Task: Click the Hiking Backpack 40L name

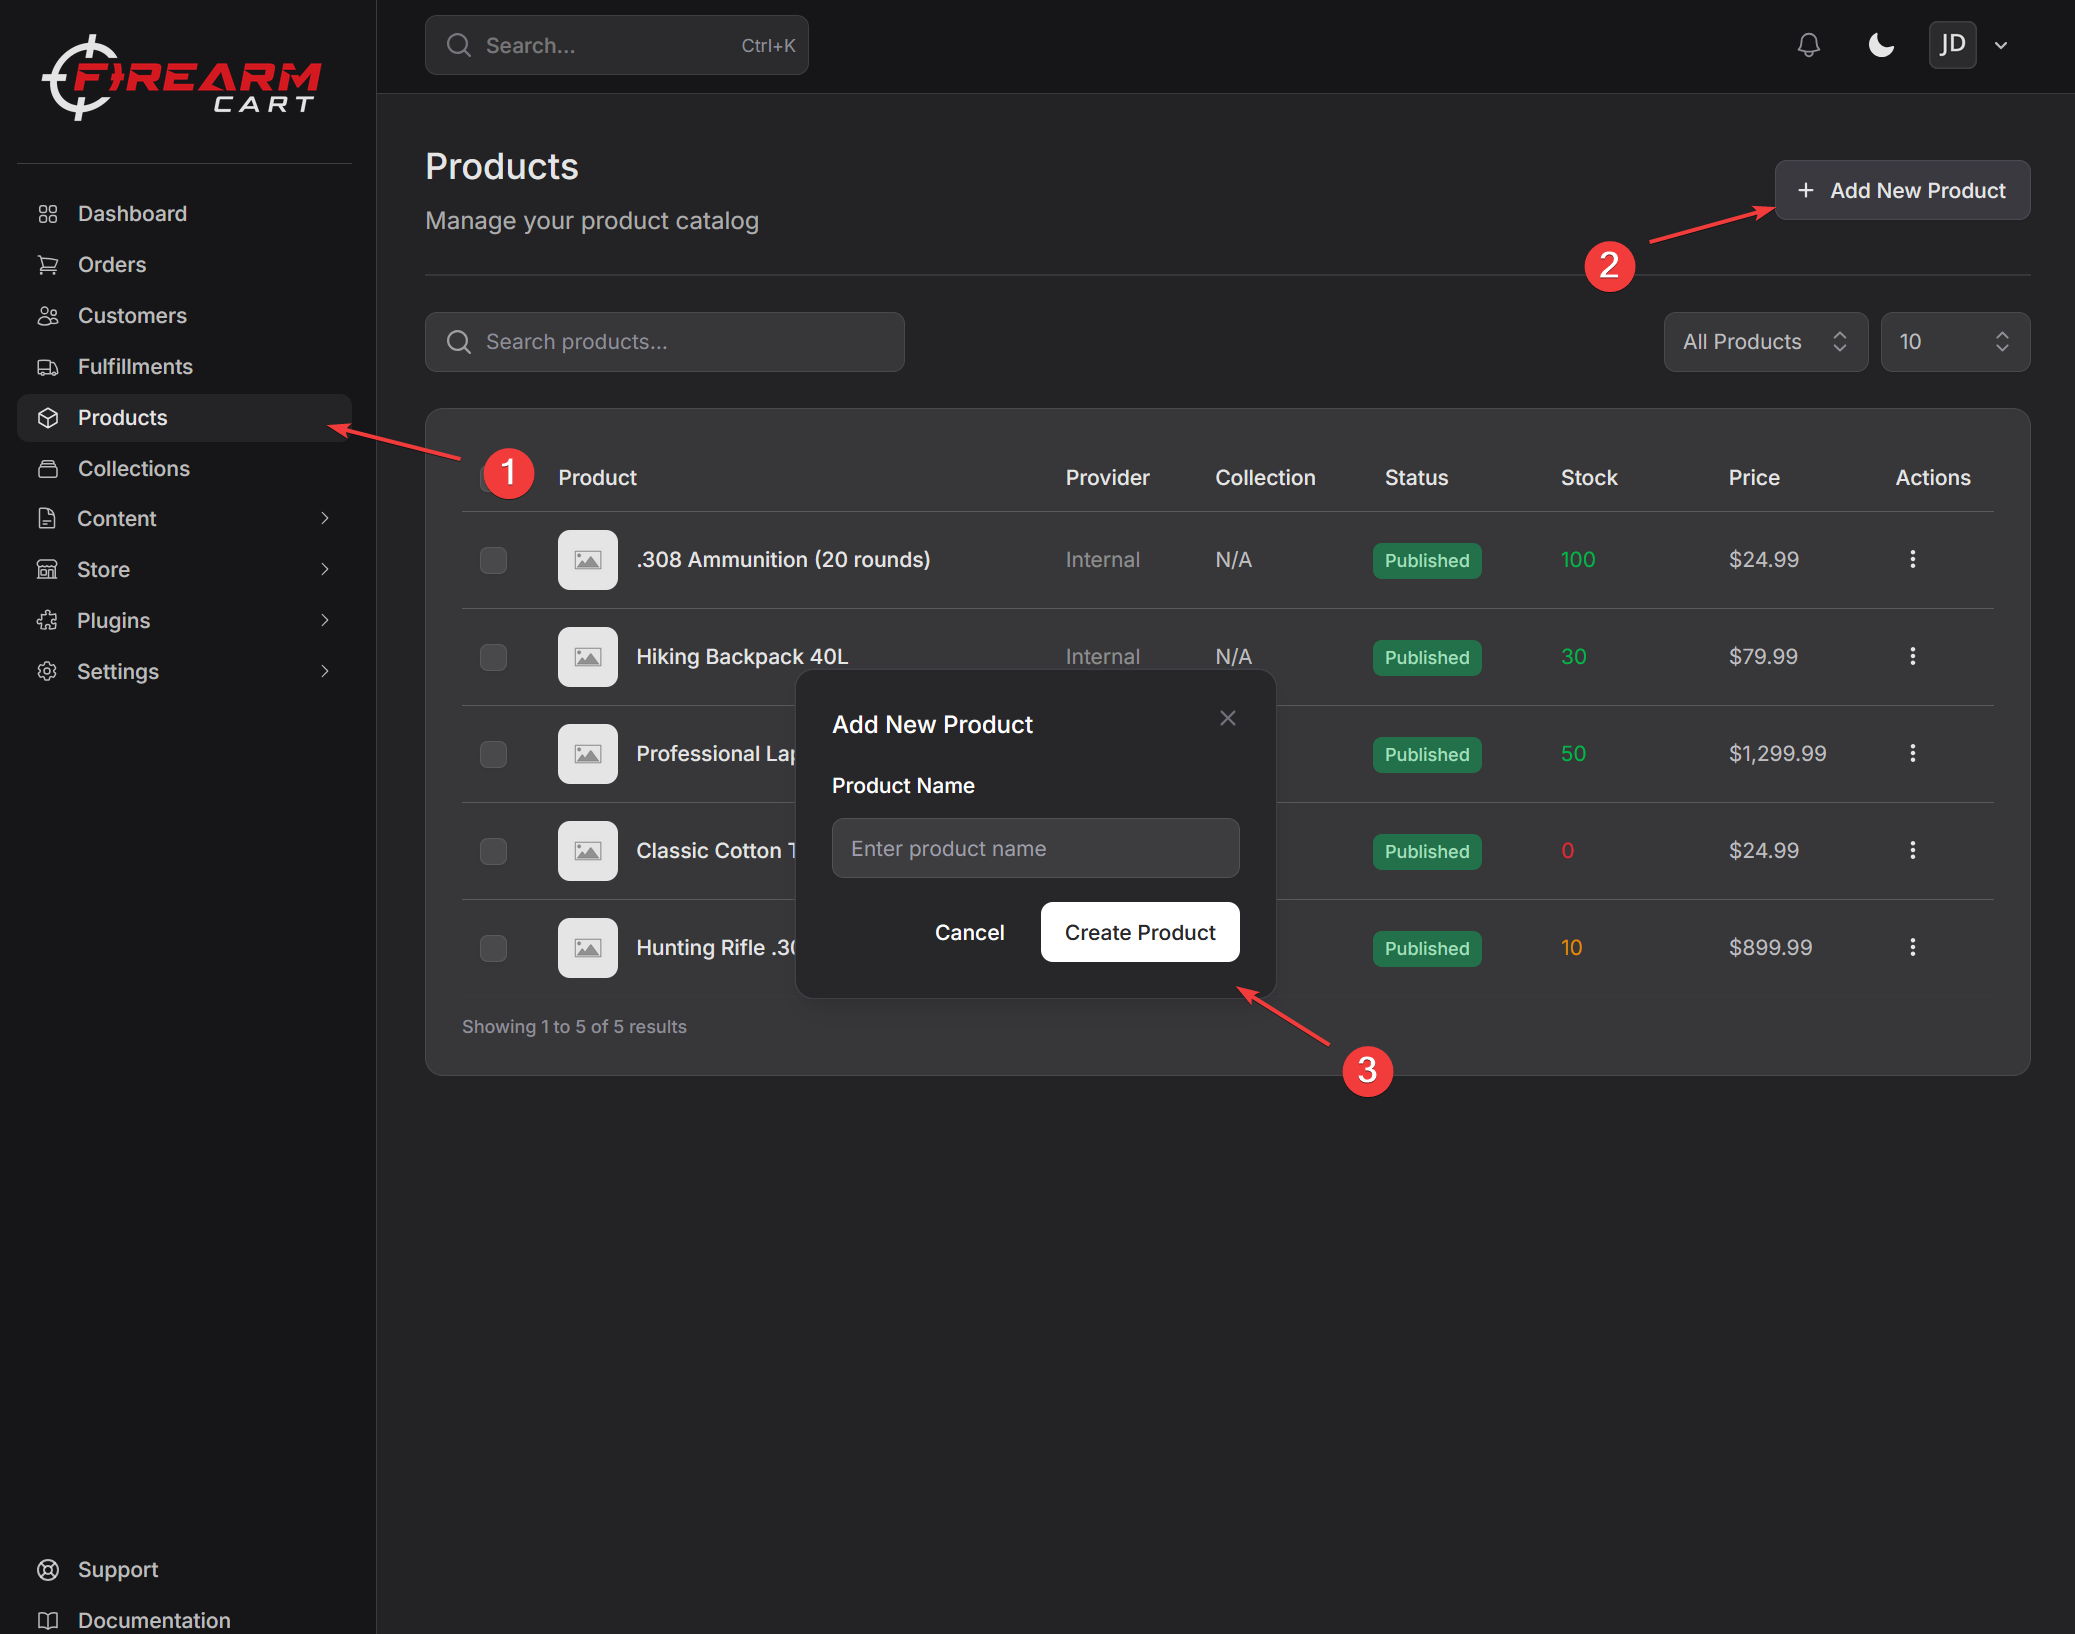Action: point(742,657)
